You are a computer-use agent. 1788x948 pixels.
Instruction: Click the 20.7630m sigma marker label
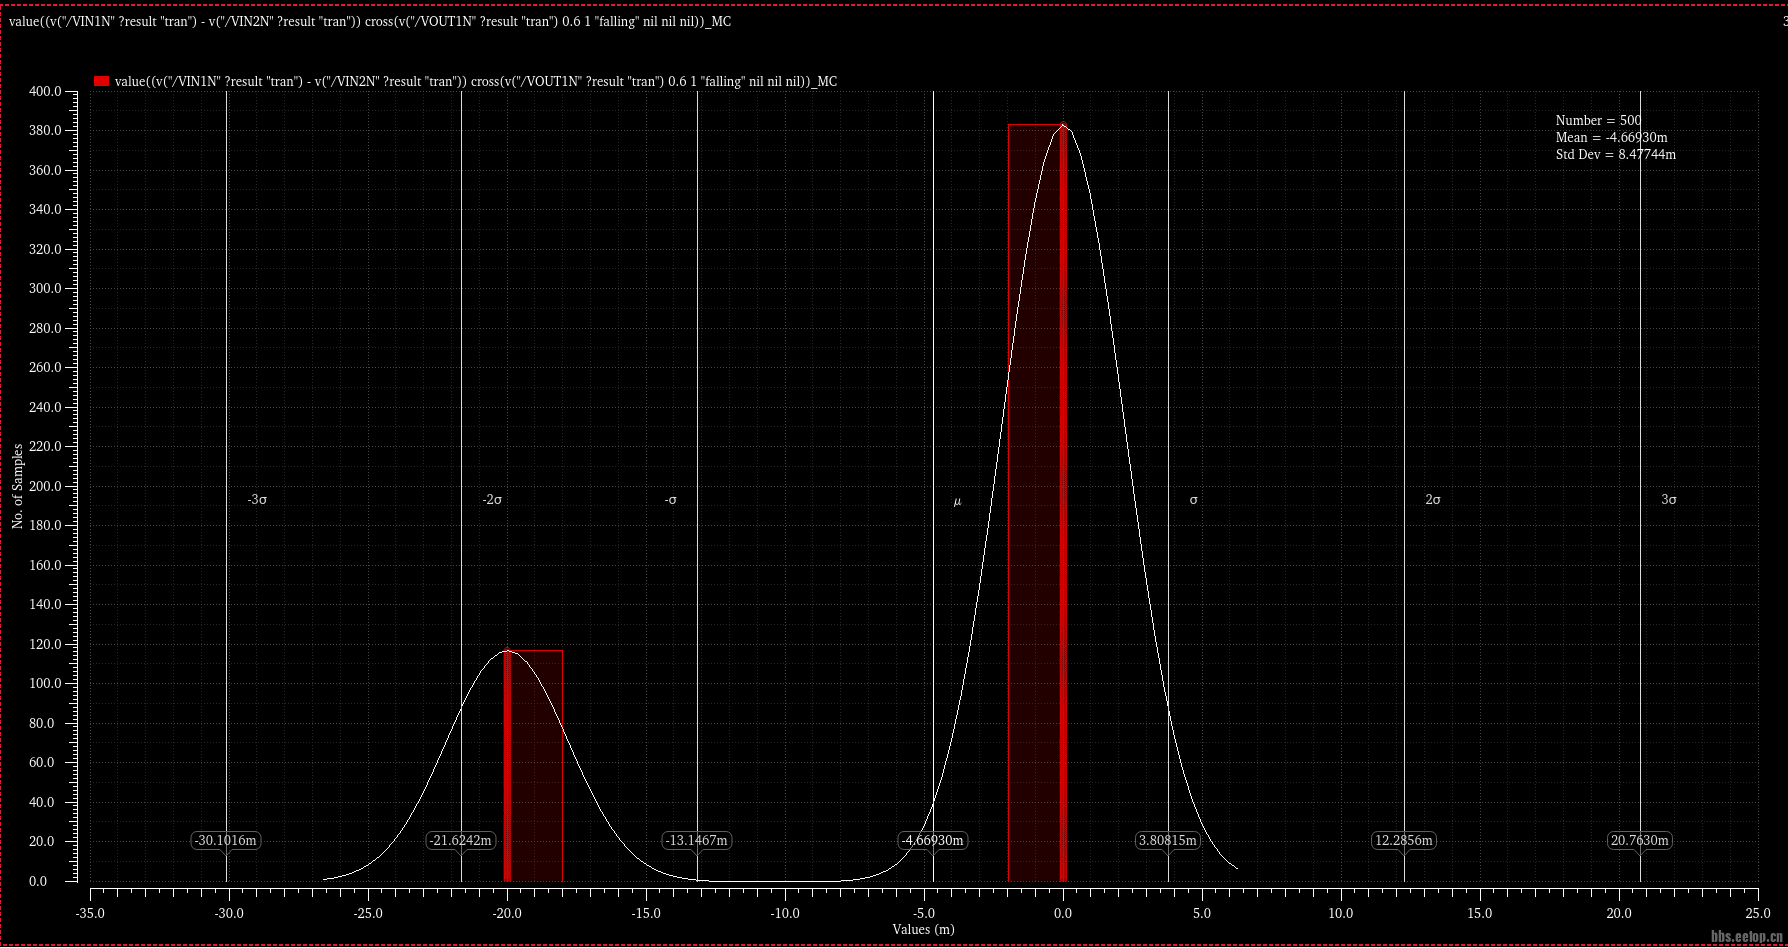pyautogui.click(x=1640, y=840)
